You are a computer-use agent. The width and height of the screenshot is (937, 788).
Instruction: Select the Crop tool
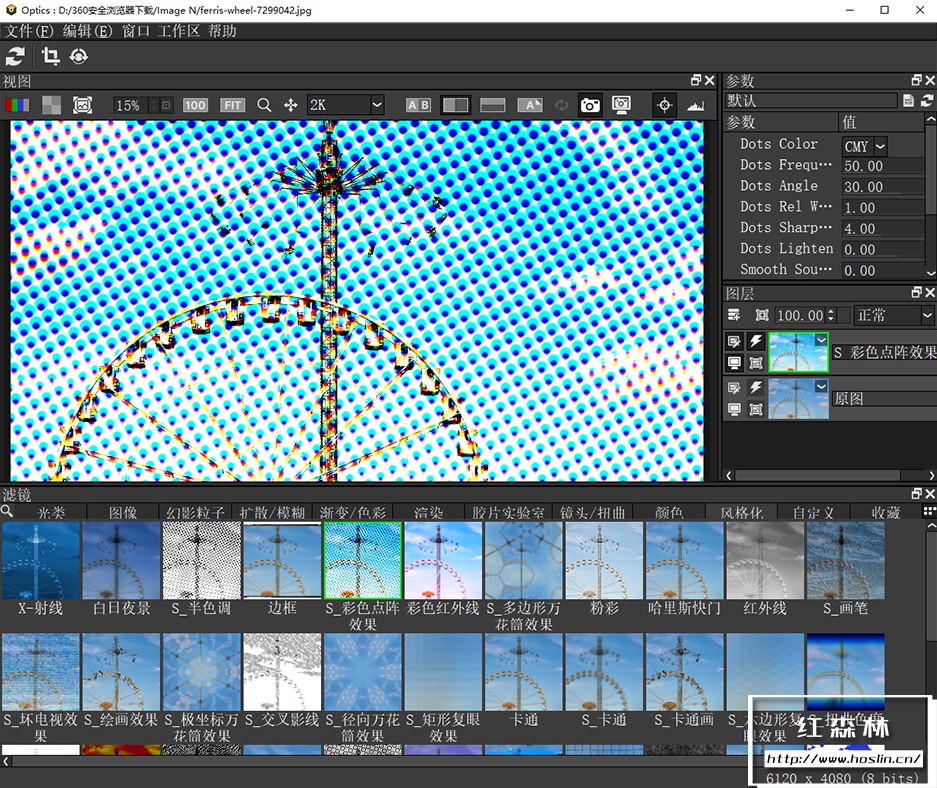click(50, 56)
